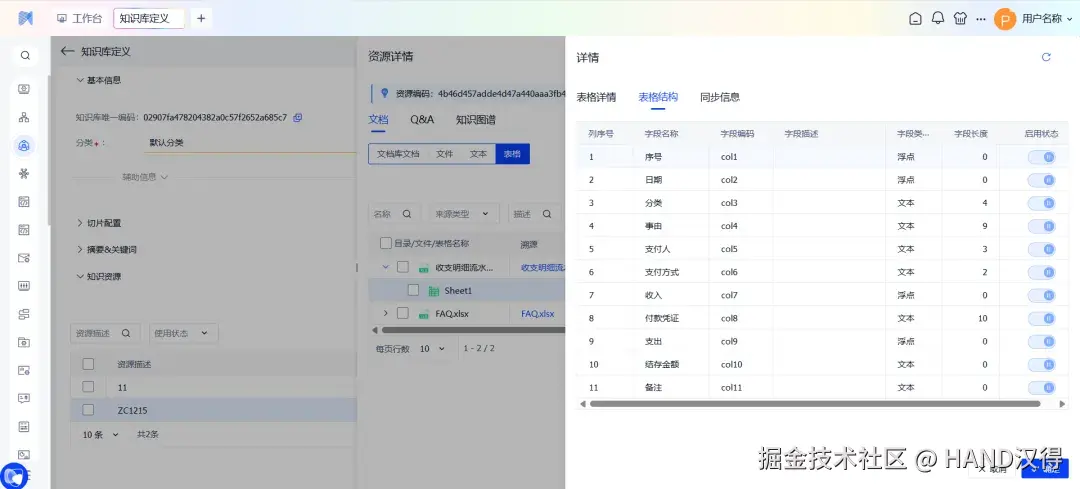Toggle 启用状态 switch for 日期 row
The image size is (1080, 489).
click(x=1041, y=180)
